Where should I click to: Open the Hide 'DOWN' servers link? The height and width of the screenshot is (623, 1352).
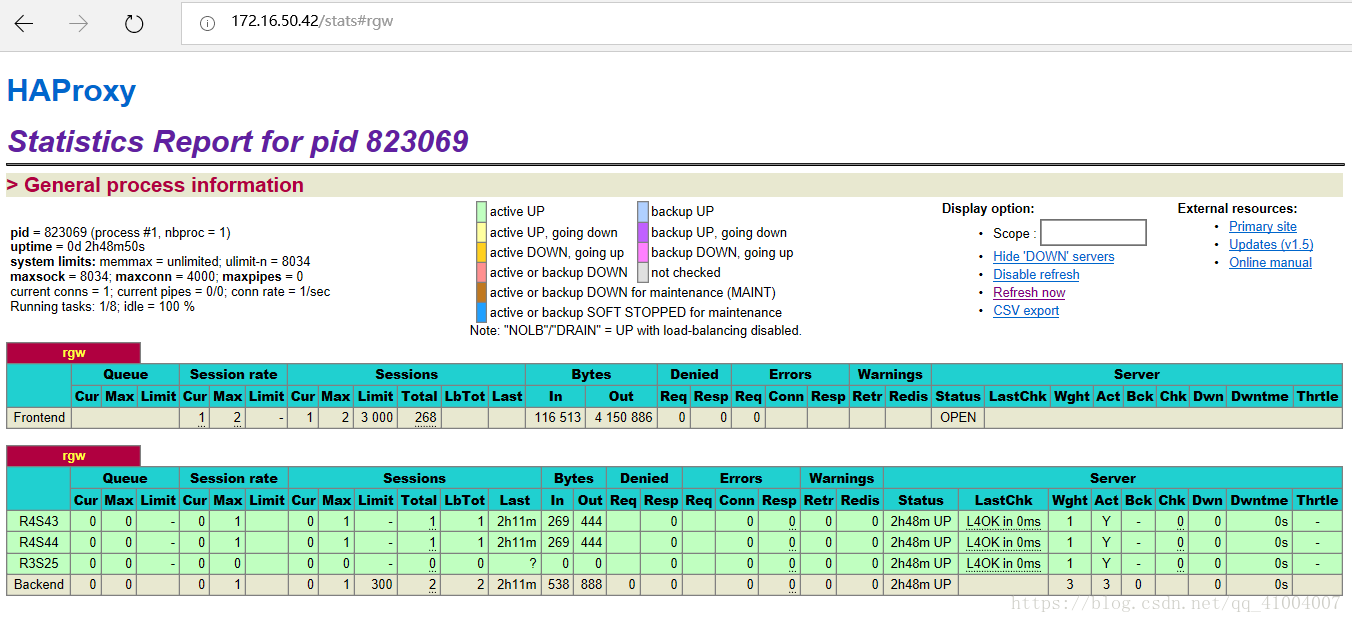1053,256
